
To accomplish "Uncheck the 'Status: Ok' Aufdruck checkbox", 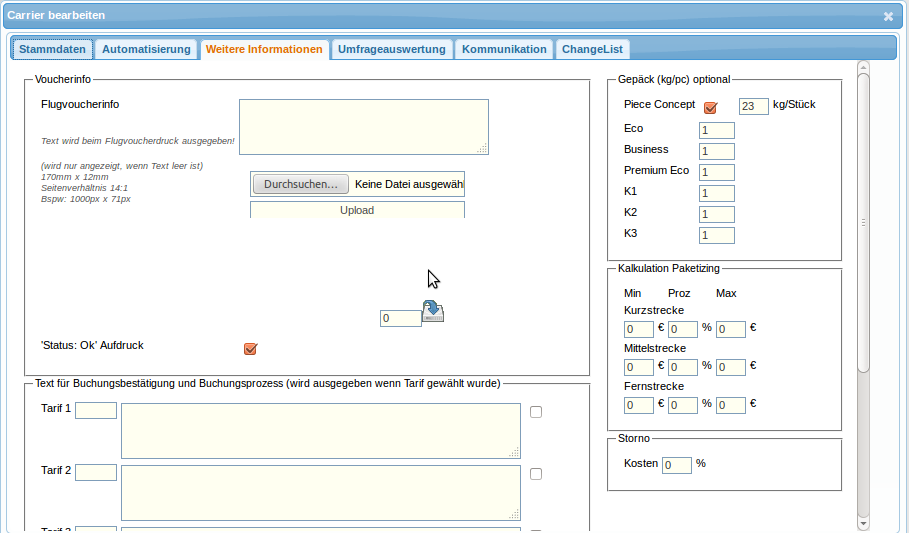I will point(251,348).
